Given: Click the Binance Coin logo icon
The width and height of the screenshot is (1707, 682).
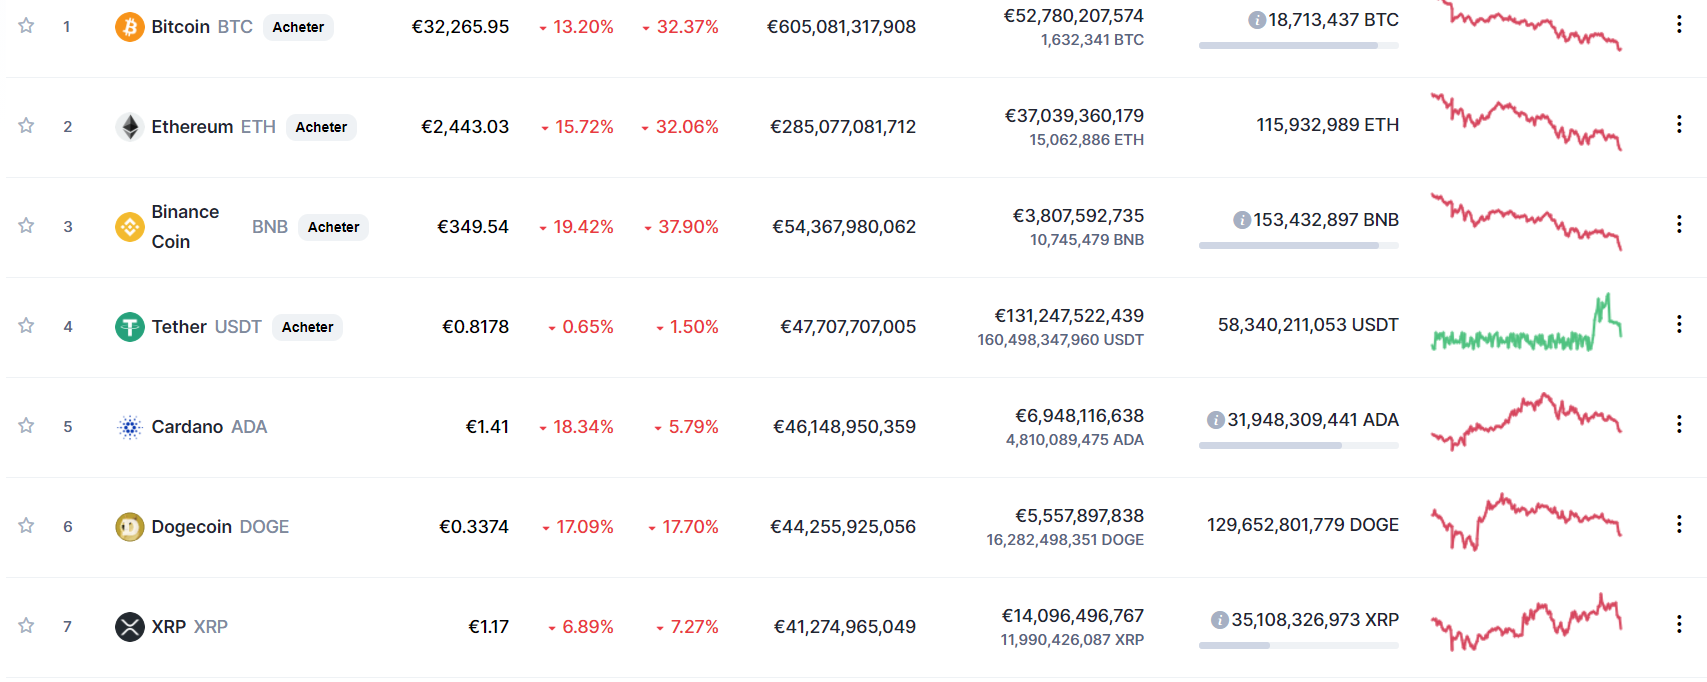Looking at the screenshot, I should (129, 227).
